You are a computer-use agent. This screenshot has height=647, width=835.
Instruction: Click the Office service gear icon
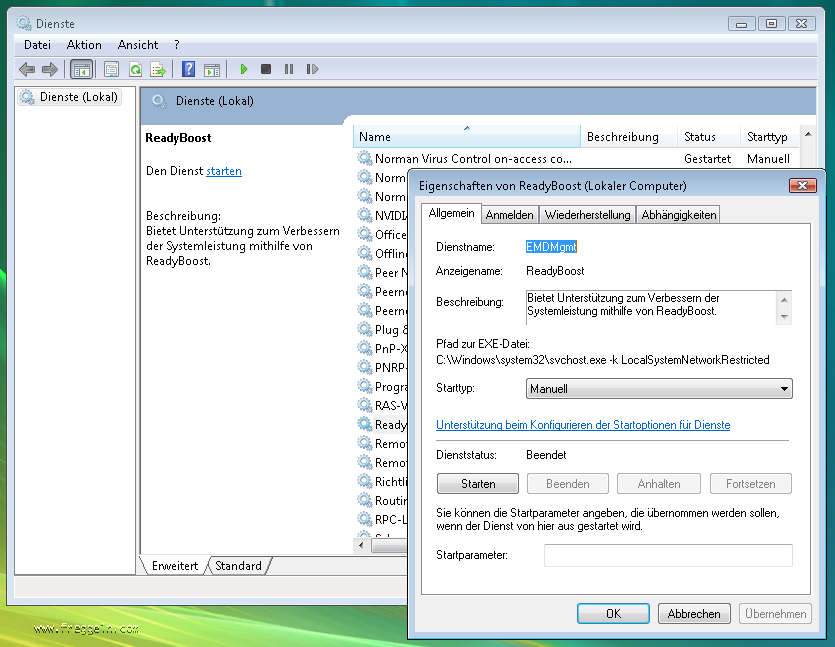click(x=365, y=234)
